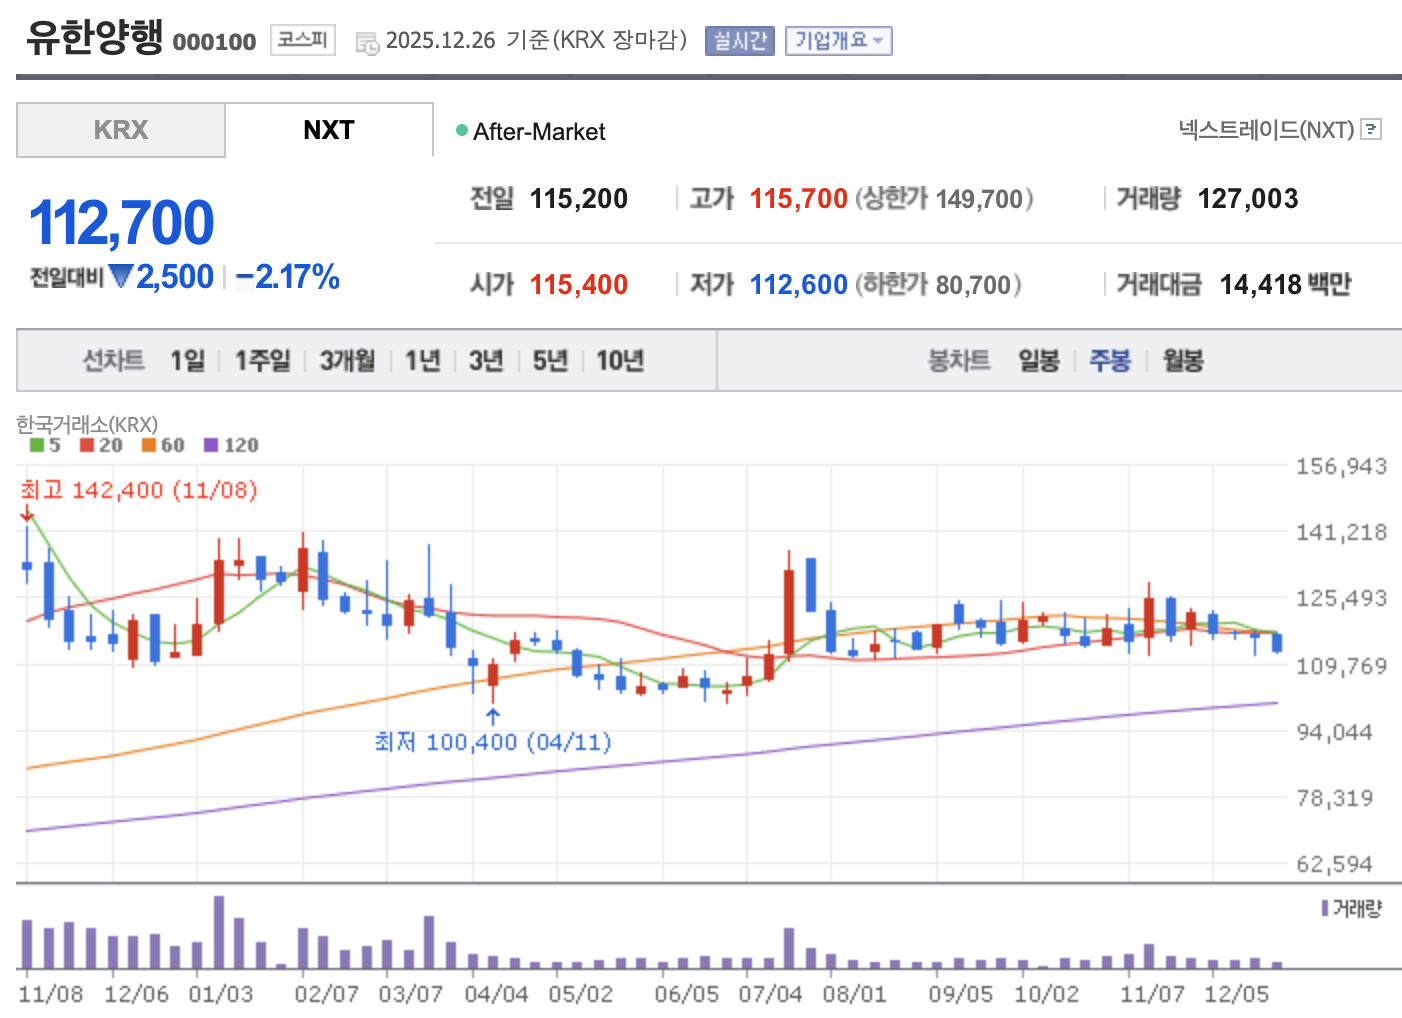This screenshot has width=1402, height=1018.
Task: Switch to the NXT tab
Action: click(329, 130)
